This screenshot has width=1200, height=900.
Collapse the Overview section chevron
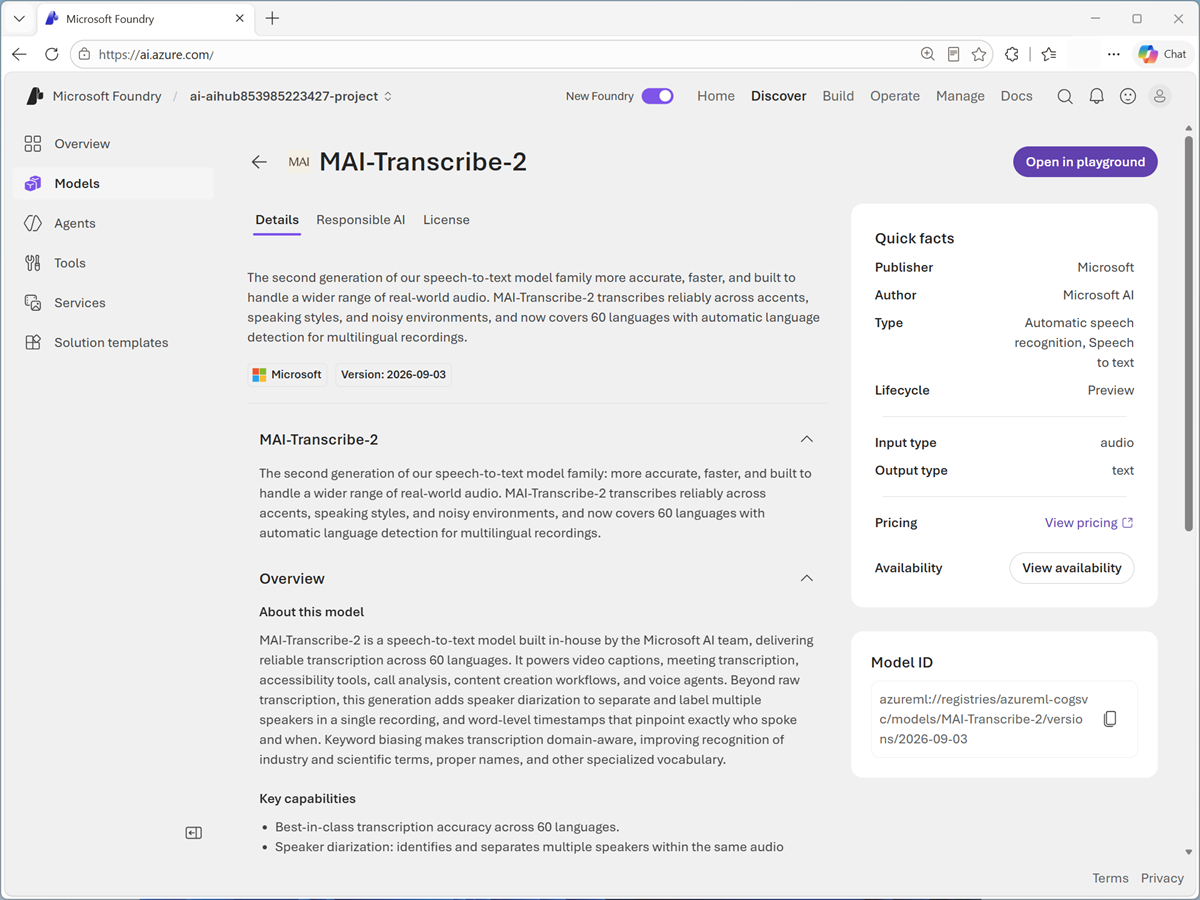[807, 578]
